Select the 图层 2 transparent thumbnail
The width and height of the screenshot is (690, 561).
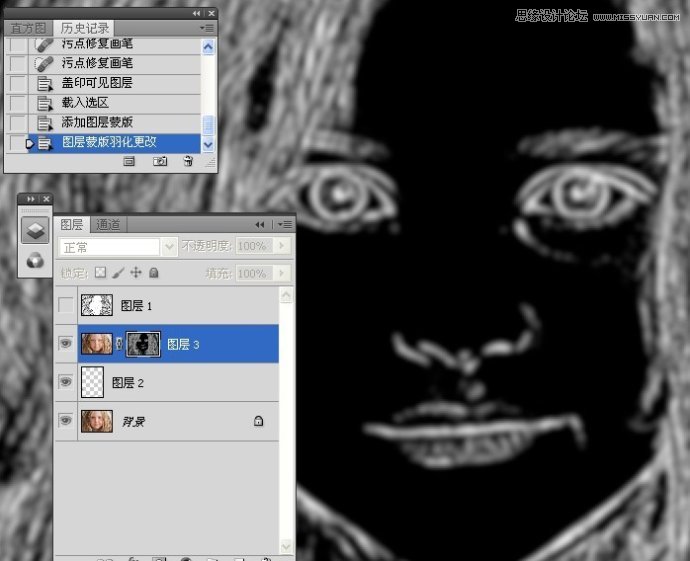[x=93, y=382]
